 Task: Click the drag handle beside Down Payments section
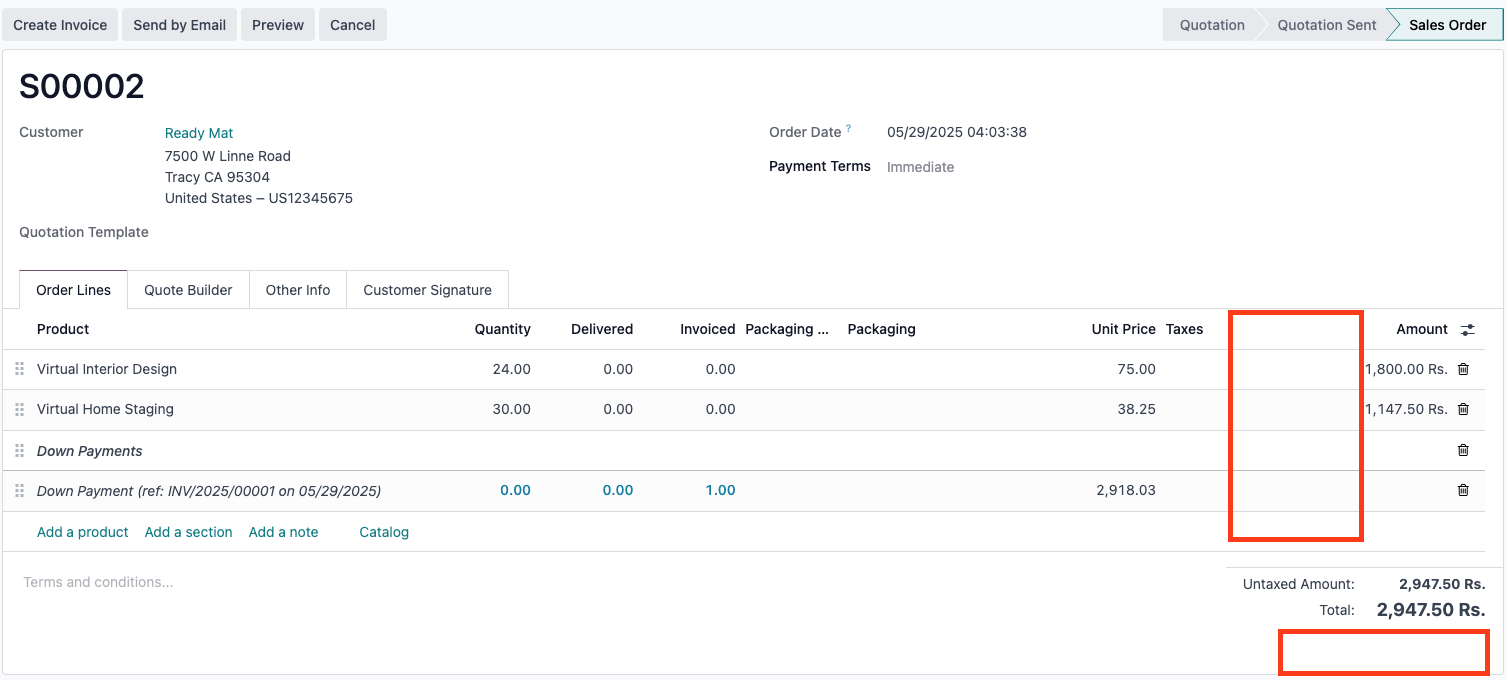19,451
